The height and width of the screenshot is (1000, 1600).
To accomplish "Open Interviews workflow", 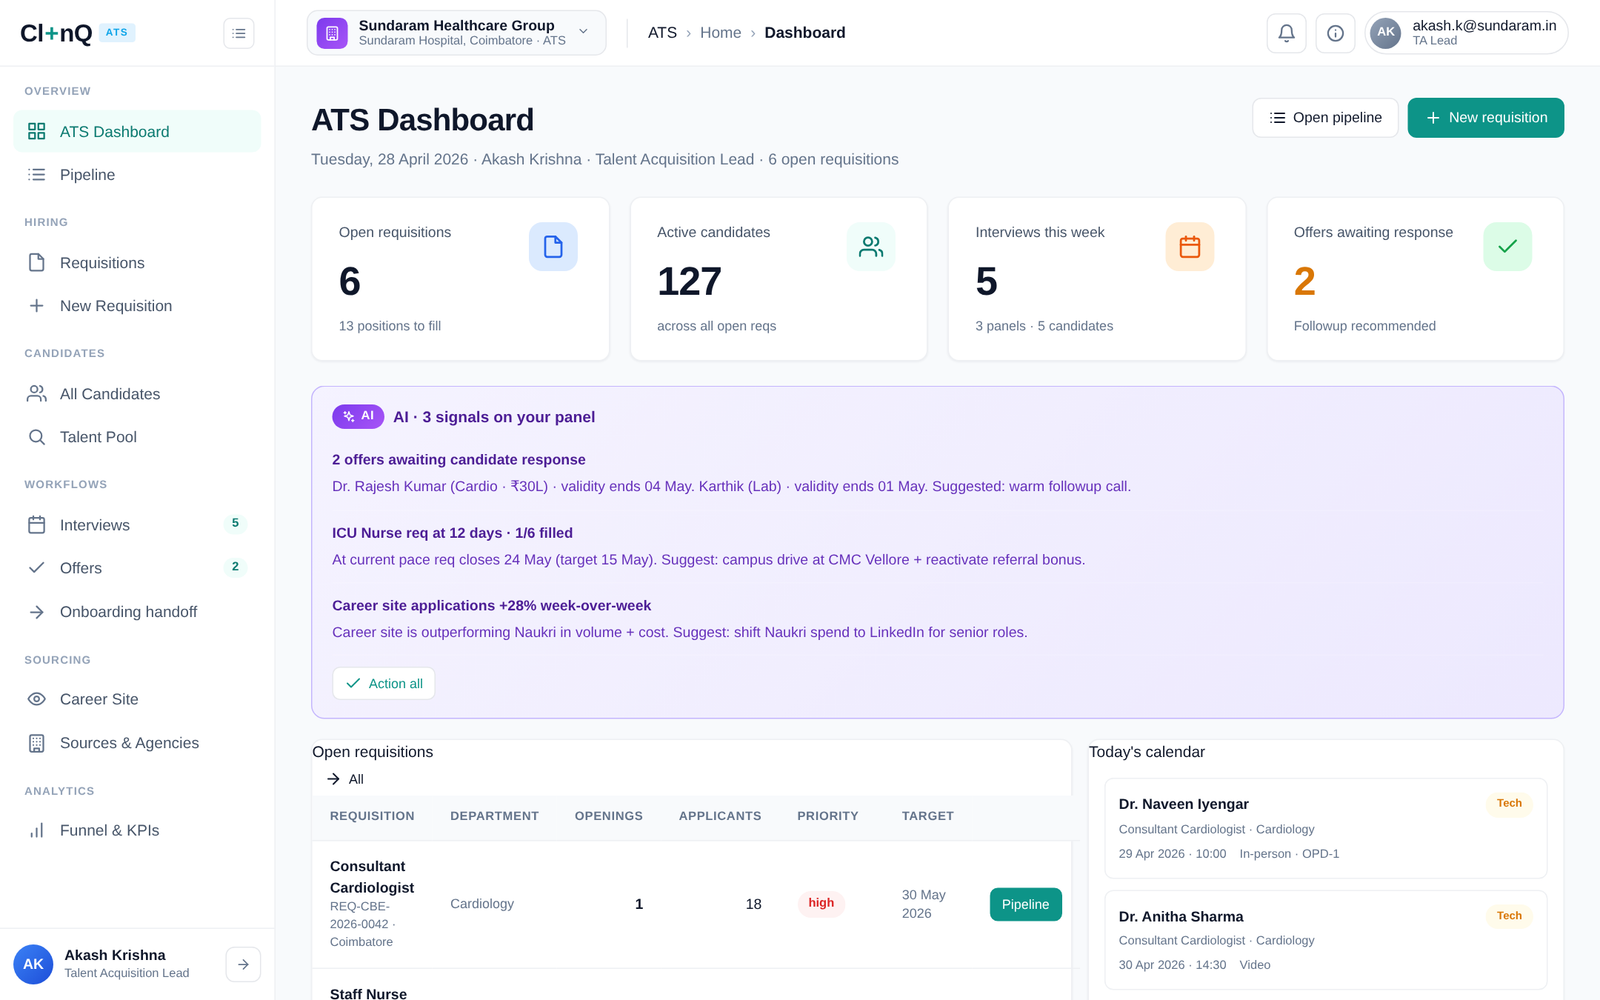I will pos(137,525).
